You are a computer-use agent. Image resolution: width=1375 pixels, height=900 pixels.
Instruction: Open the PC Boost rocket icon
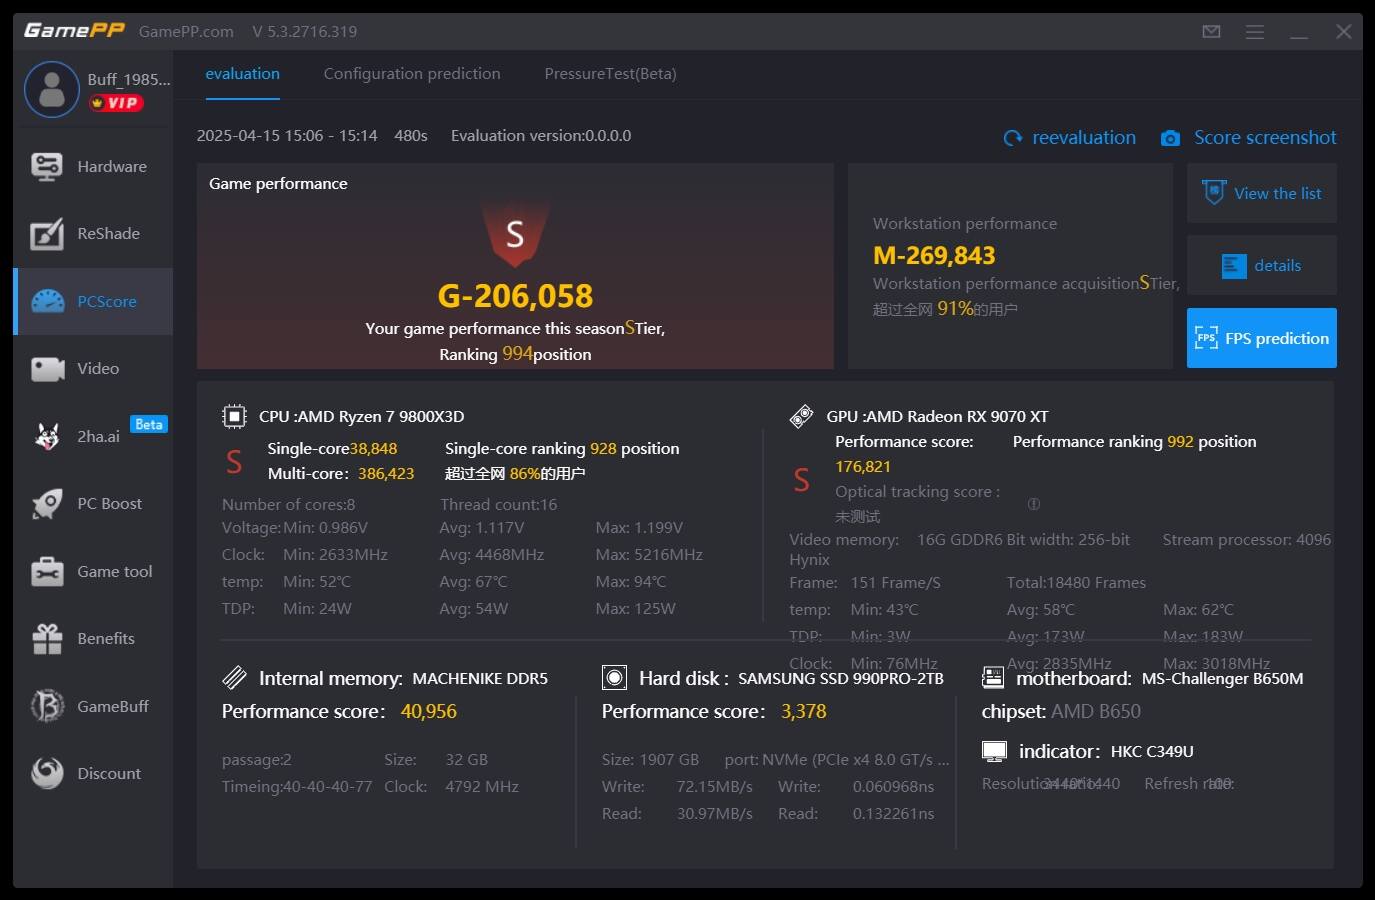[x=47, y=504]
